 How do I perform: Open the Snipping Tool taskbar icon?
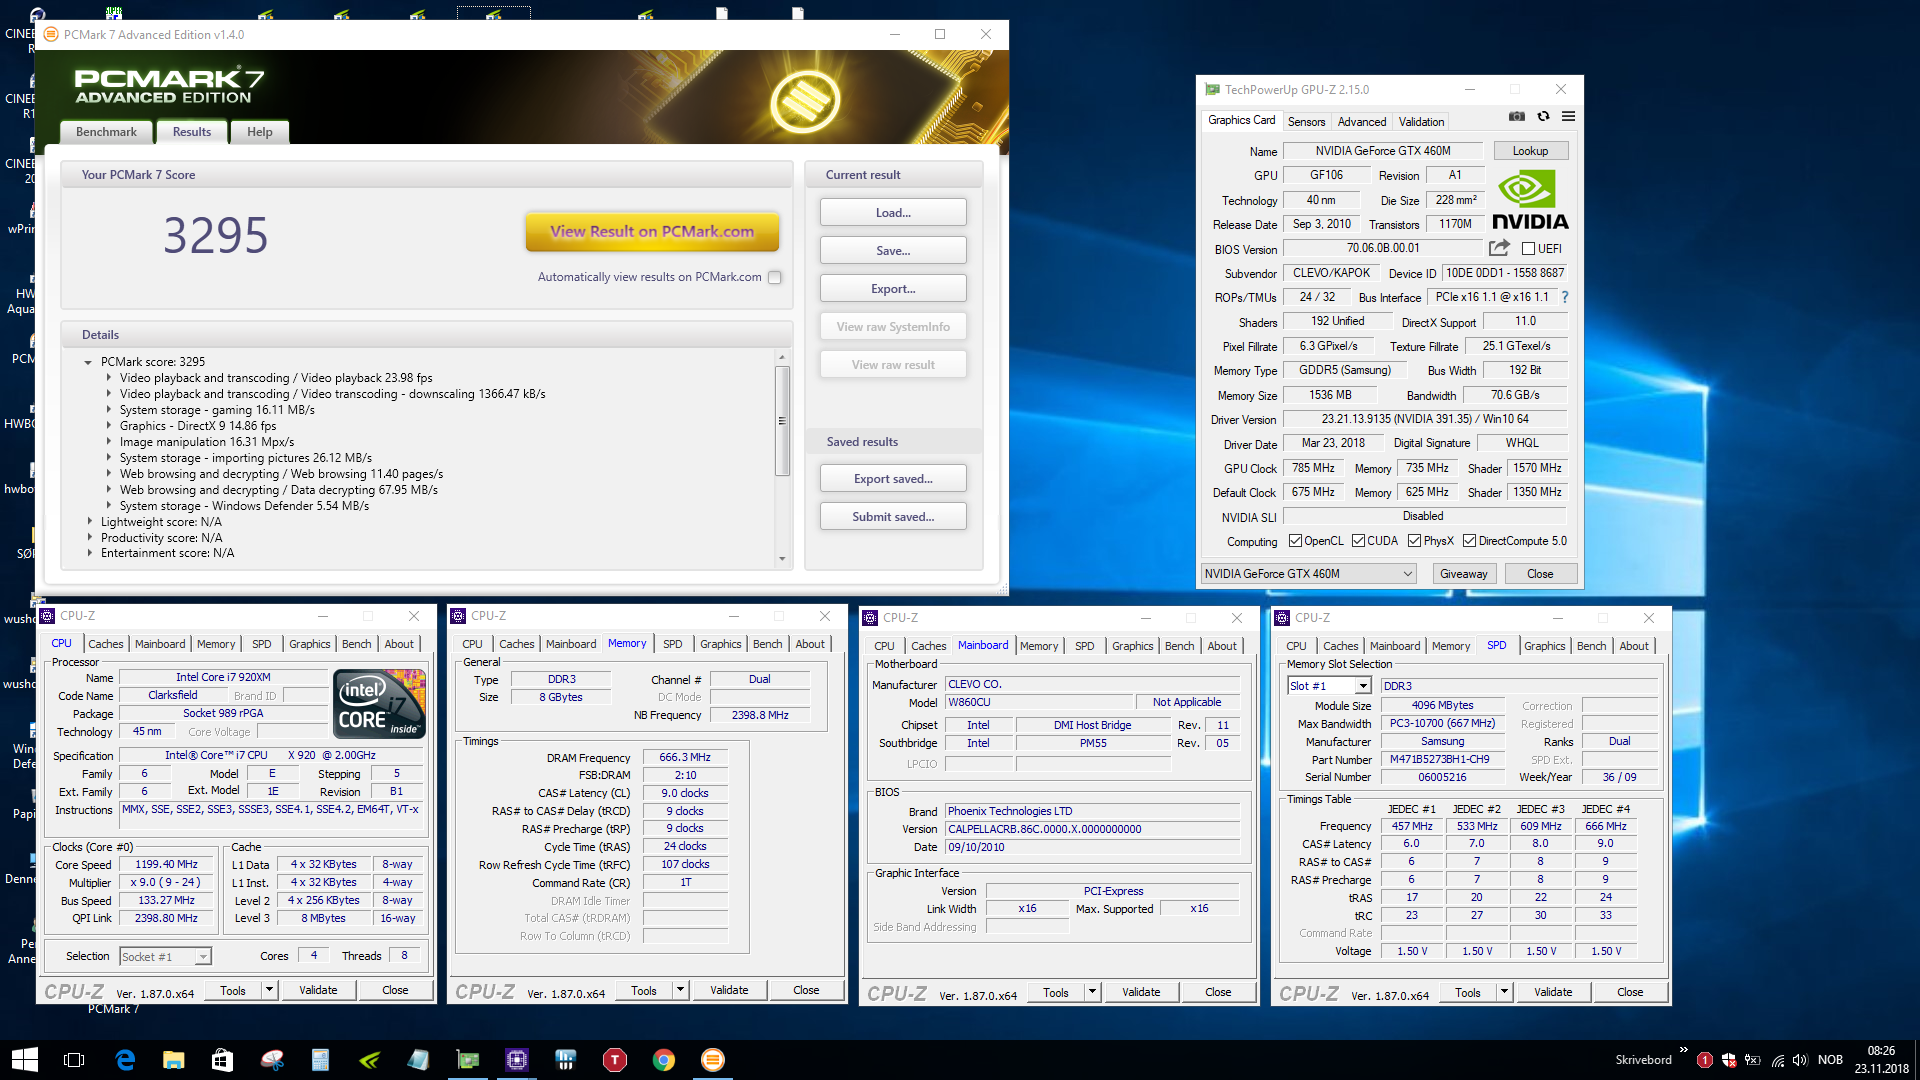coord(272,1060)
